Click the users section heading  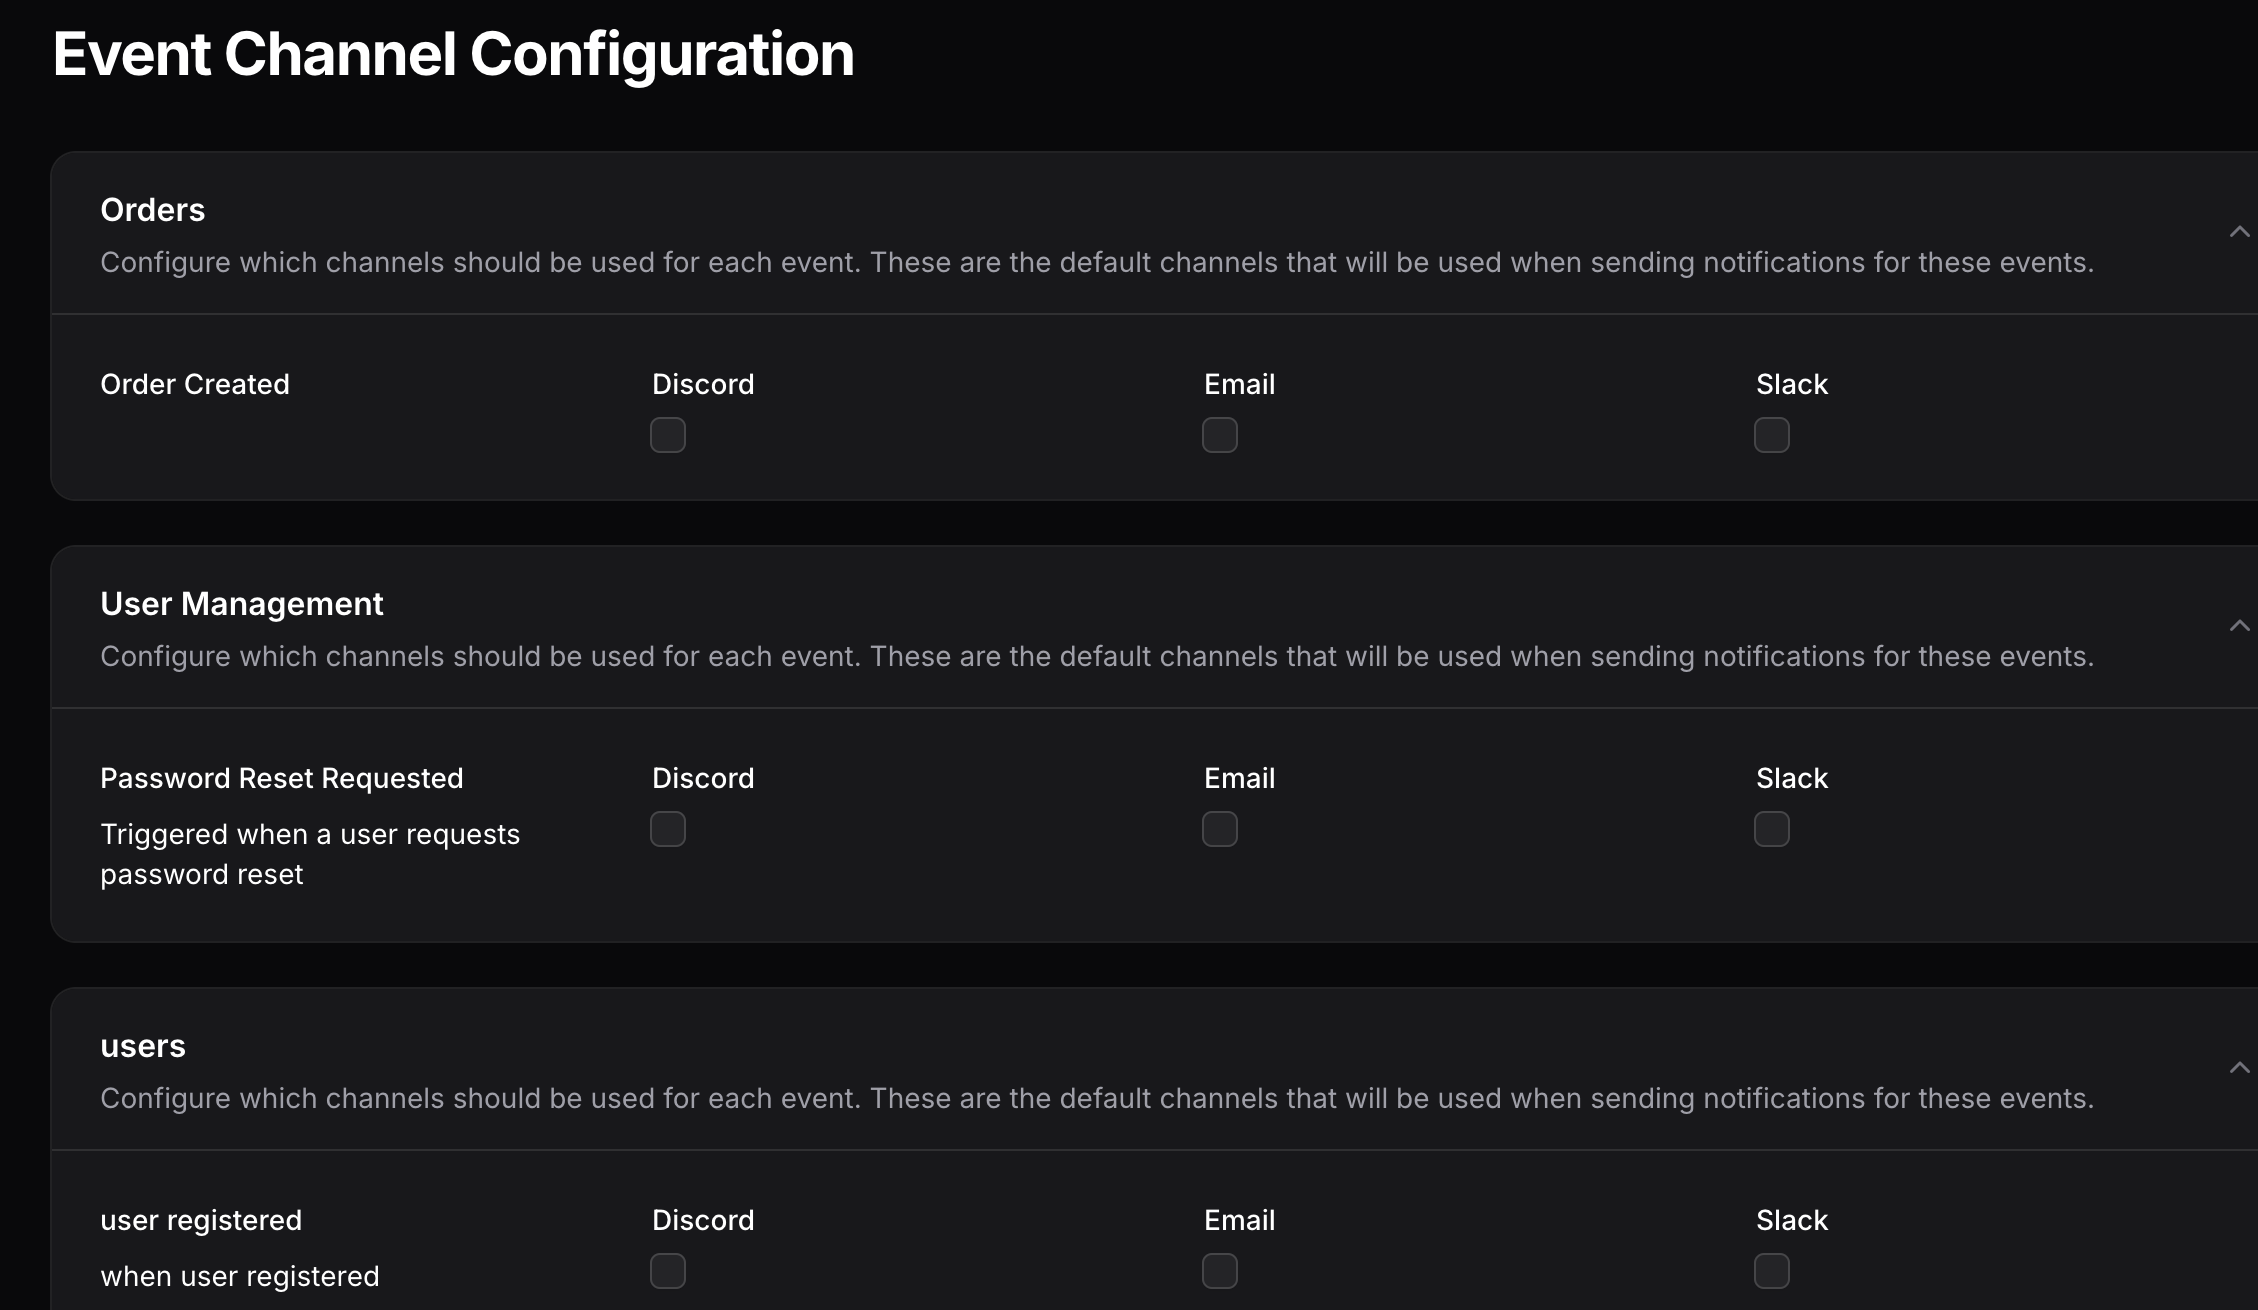click(x=143, y=1046)
